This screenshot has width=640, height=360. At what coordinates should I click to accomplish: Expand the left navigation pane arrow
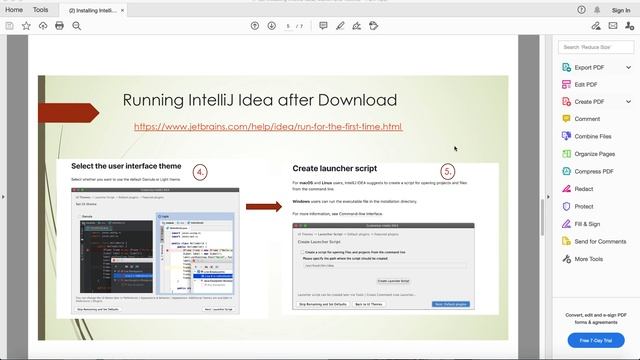pos(3,197)
